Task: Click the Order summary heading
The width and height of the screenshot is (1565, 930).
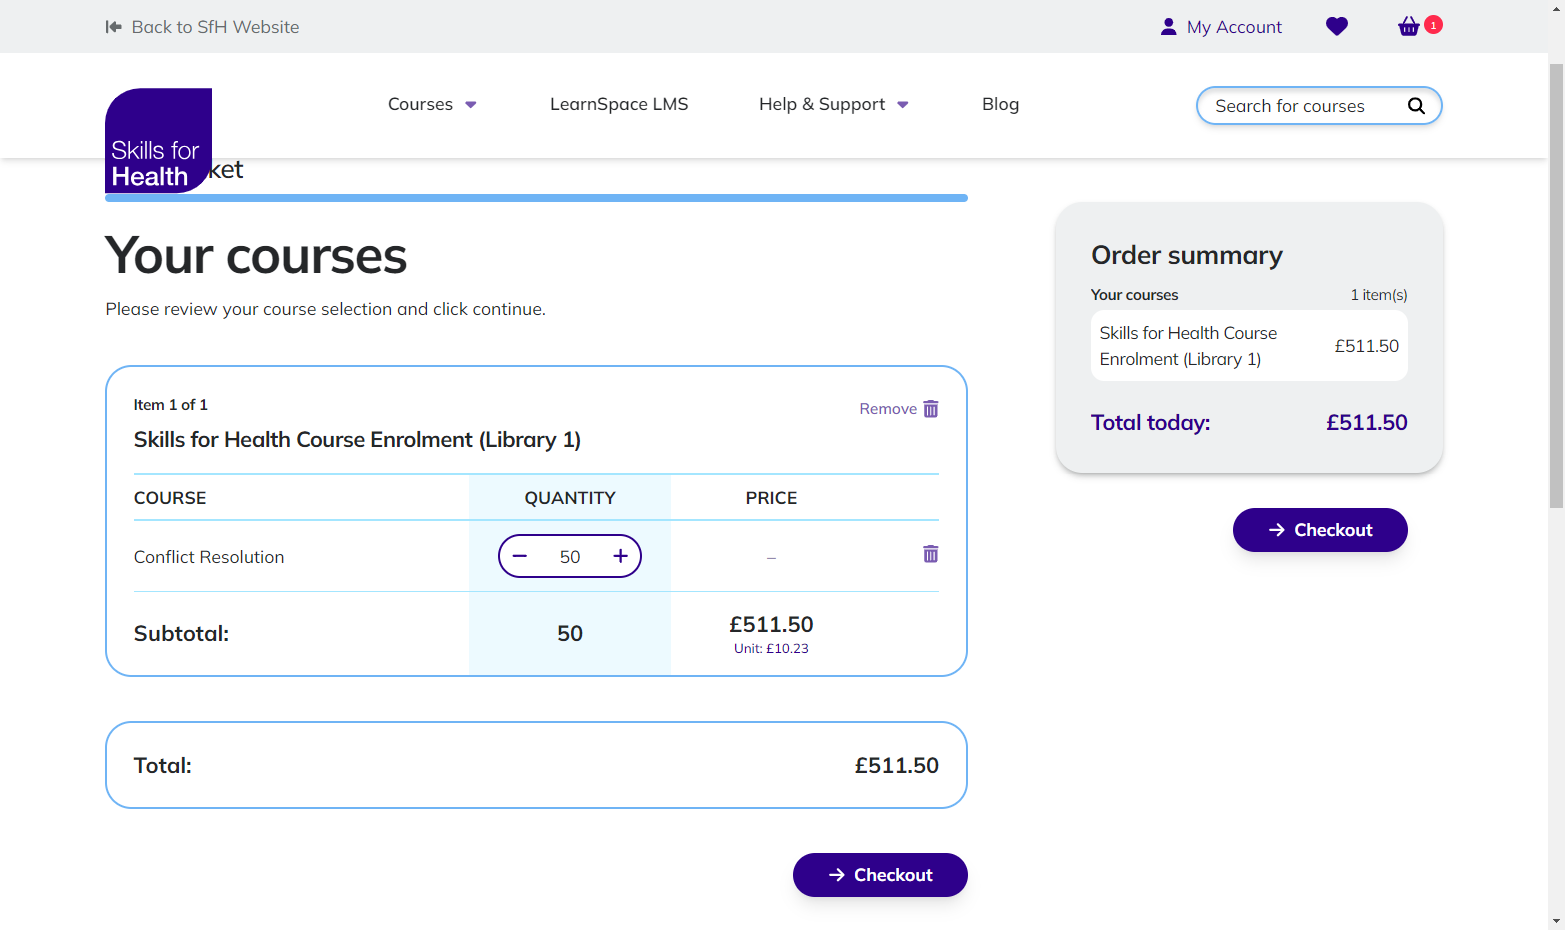Action: click(1187, 255)
